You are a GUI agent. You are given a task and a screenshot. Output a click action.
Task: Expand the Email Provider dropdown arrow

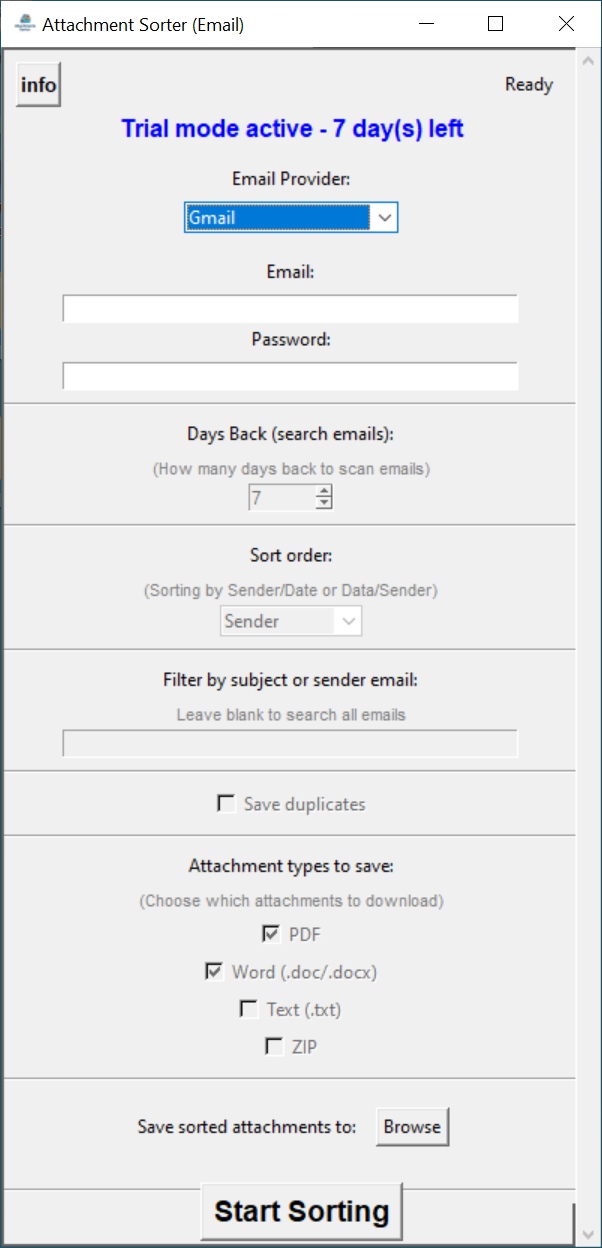coord(385,217)
